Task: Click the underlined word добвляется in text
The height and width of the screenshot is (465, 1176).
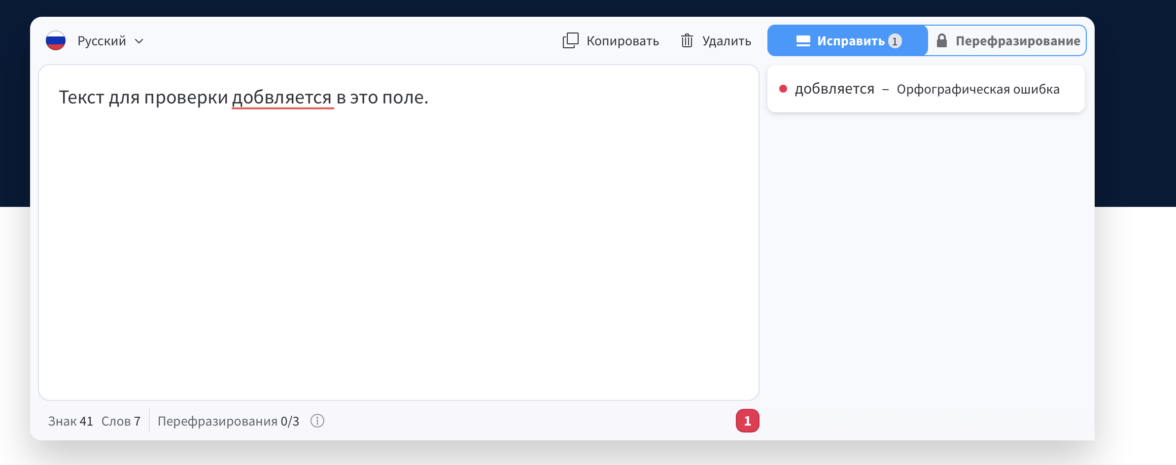Action: (282, 98)
